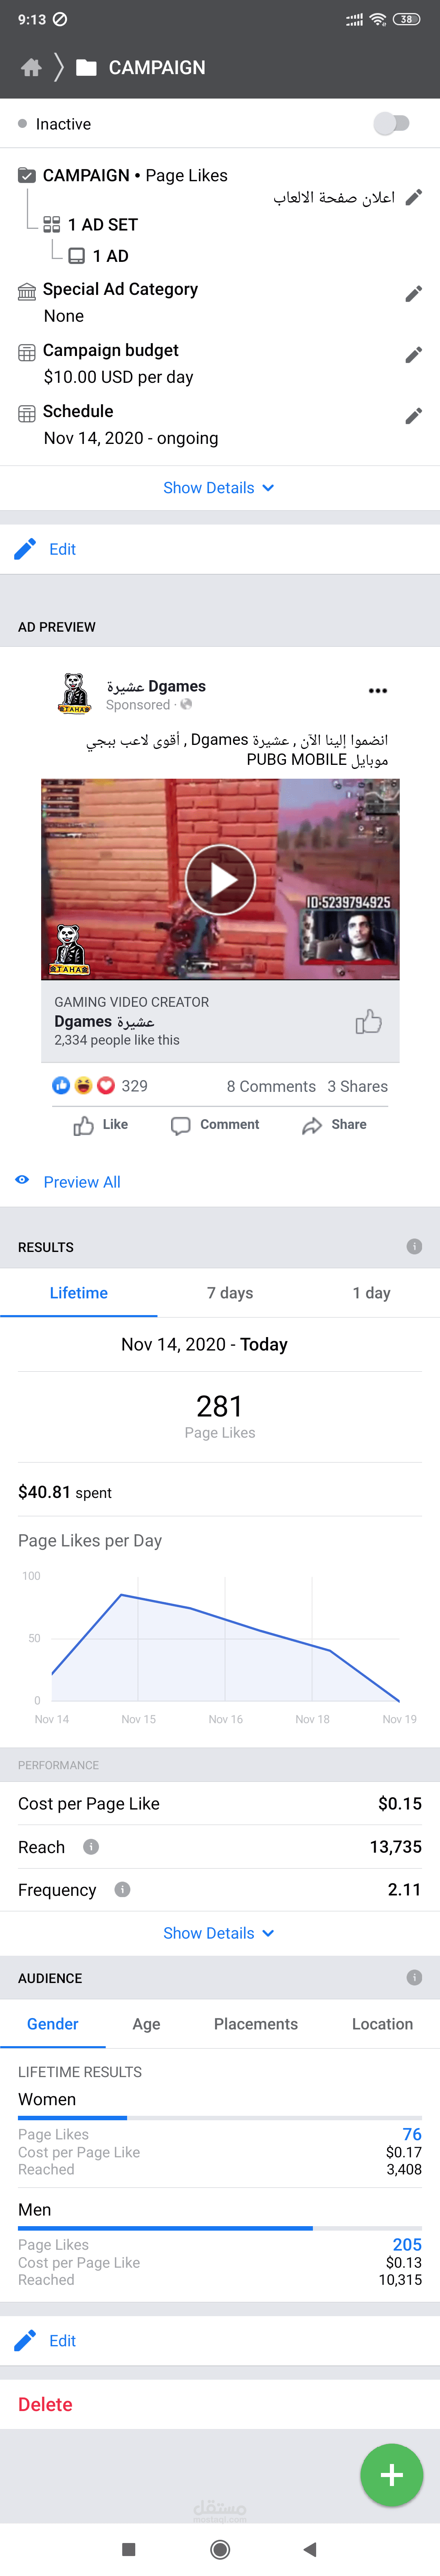The width and height of the screenshot is (440, 2576).
Task: Expand Show Details under Schedule
Action: (219, 488)
